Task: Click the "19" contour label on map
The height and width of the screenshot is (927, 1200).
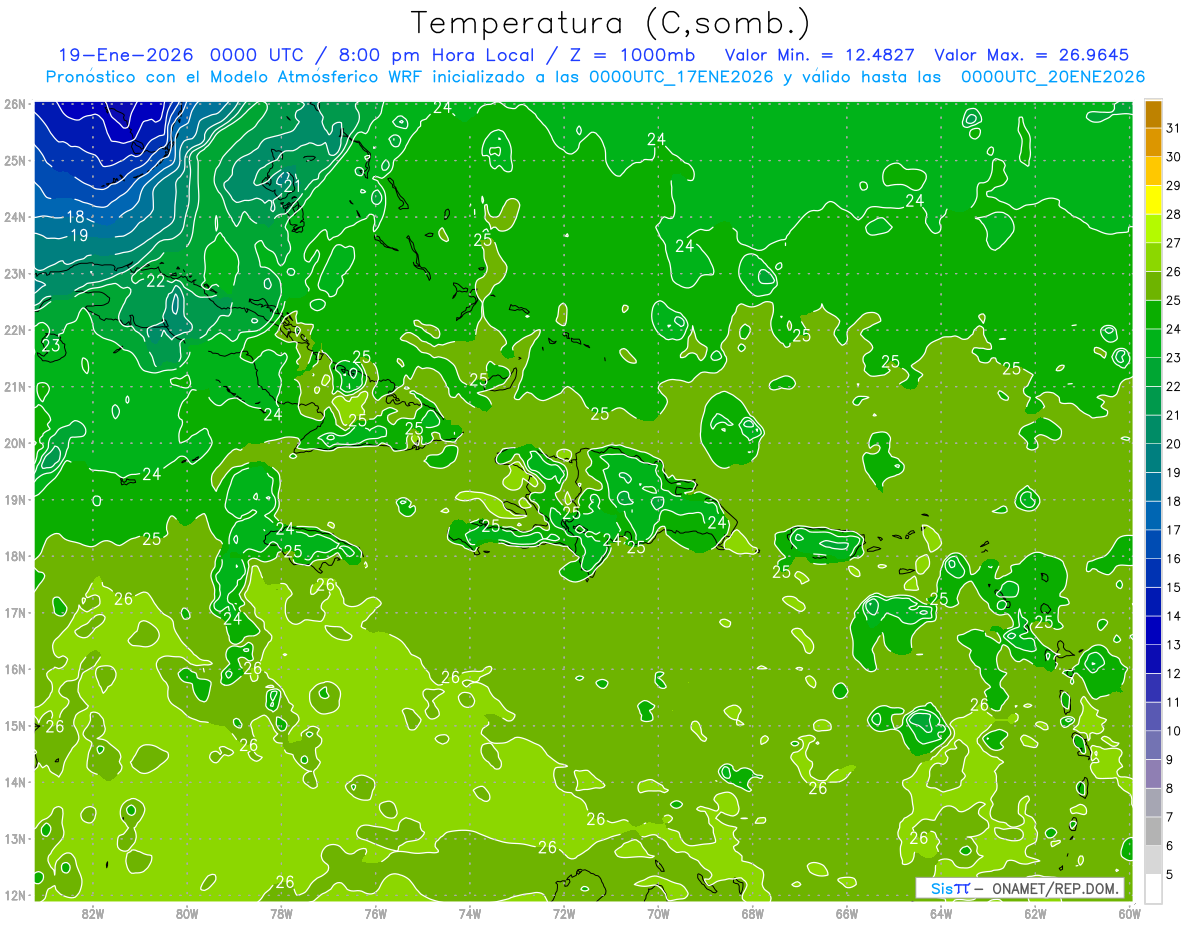Action: (x=80, y=236)
